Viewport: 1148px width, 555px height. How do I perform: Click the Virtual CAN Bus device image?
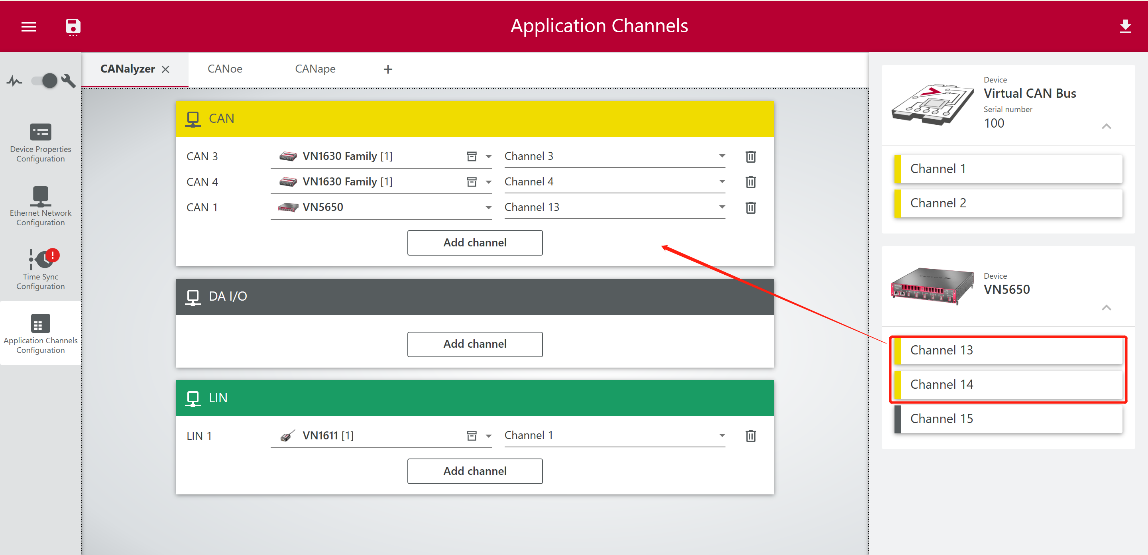(x=932, y=103)
